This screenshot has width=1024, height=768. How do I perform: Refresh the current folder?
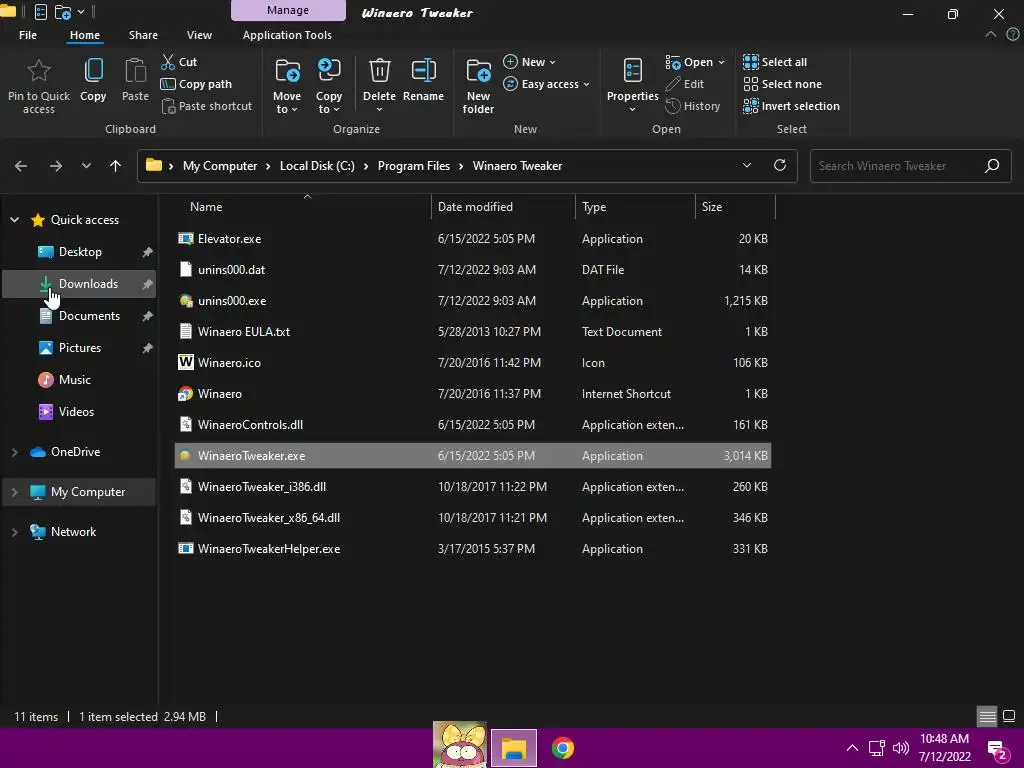point(780,165)
